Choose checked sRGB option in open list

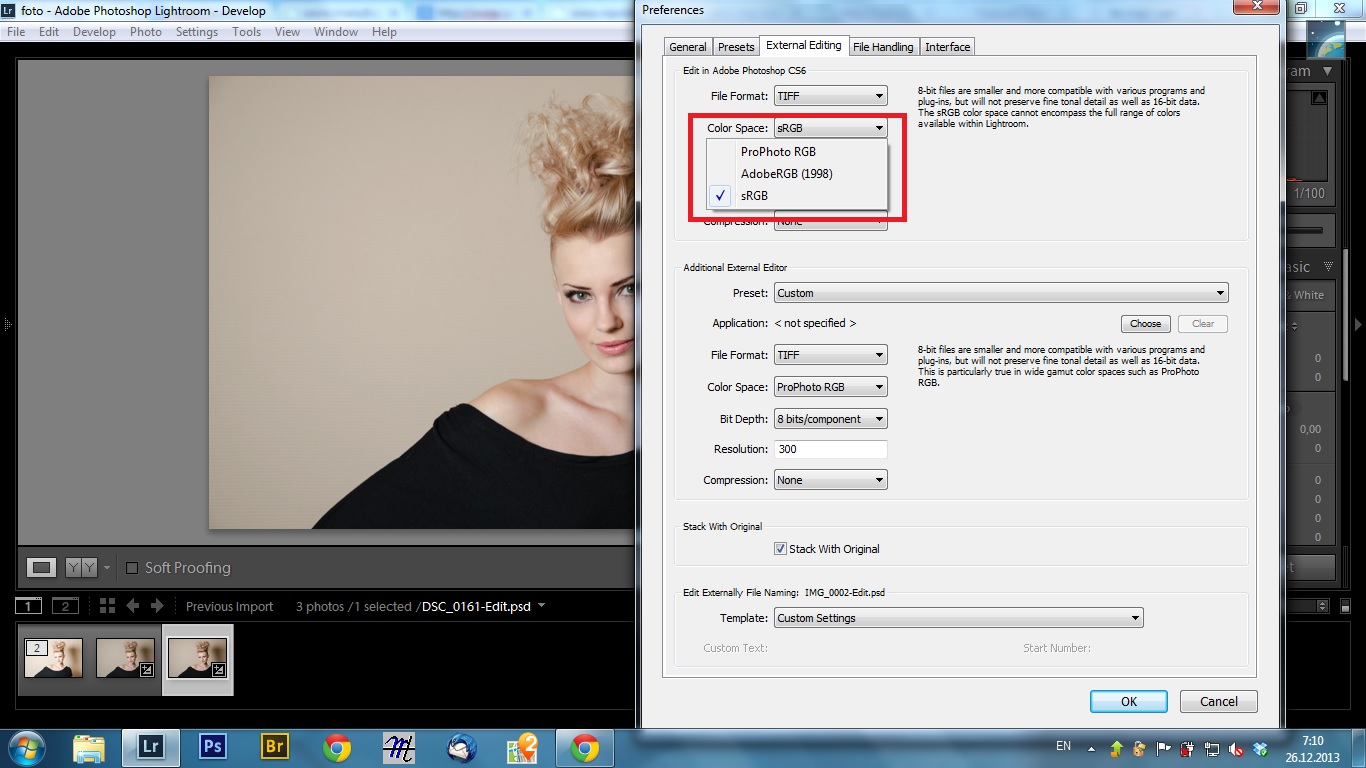(x=797, y=196)
